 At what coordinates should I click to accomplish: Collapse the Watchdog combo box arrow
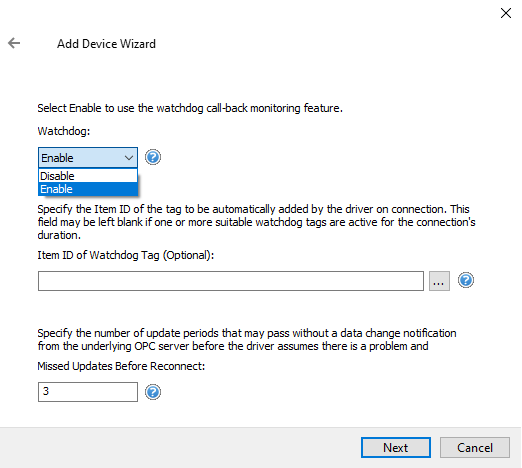click(x=129, y=158)
